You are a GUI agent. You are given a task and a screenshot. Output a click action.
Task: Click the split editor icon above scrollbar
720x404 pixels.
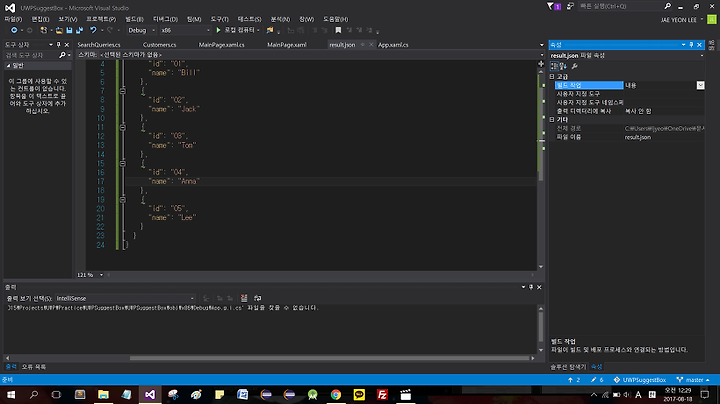[x=541, y=64]
